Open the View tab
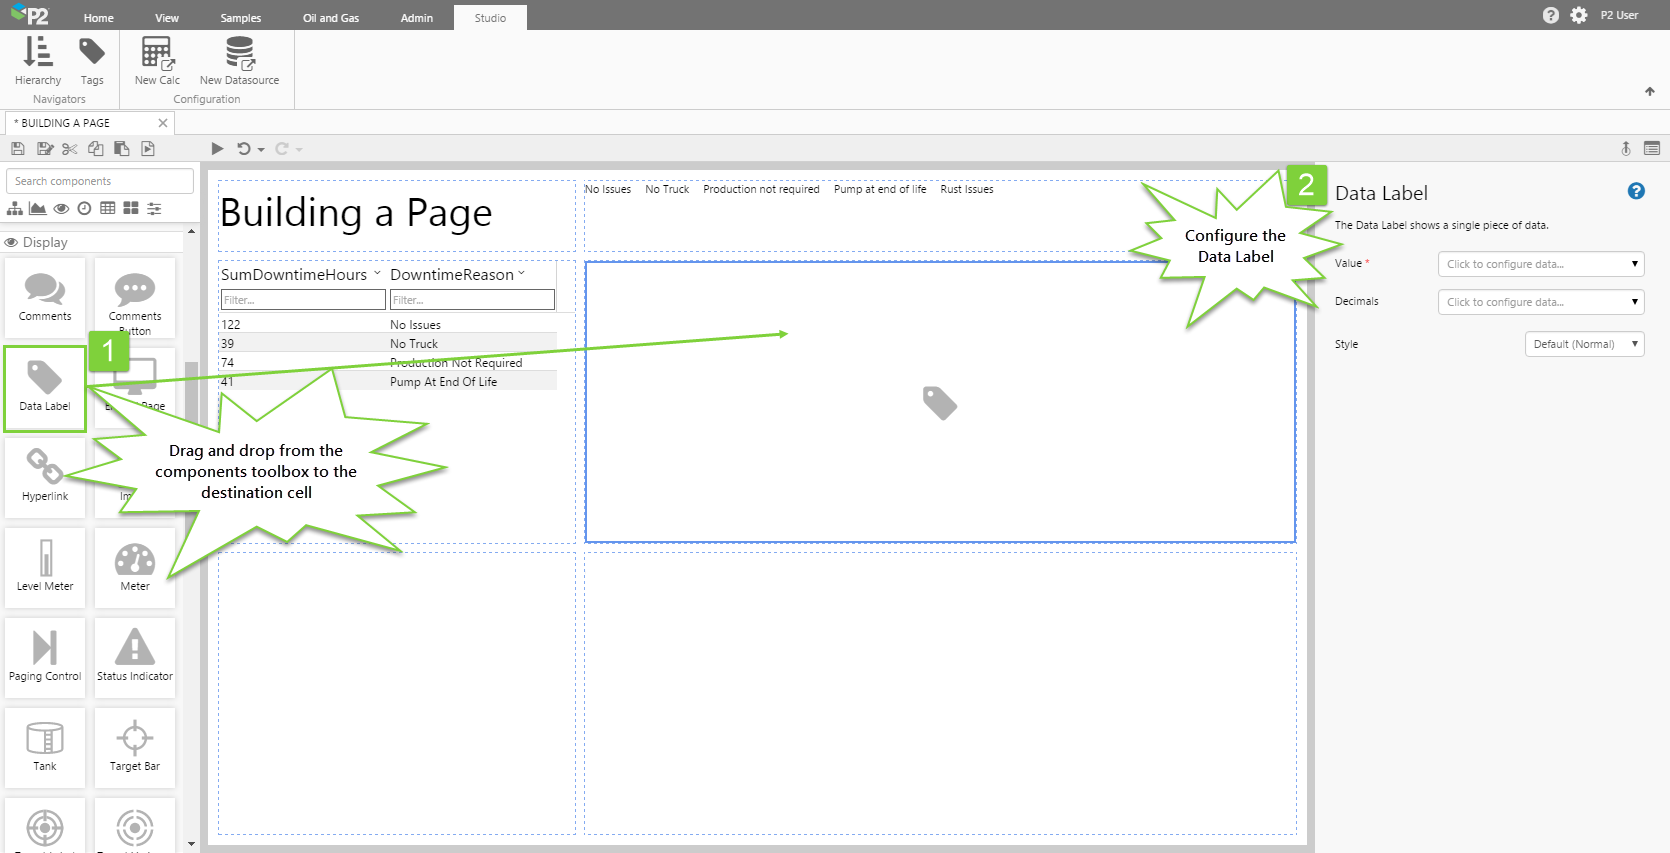The image size is (1670, 853). [167, 18]
